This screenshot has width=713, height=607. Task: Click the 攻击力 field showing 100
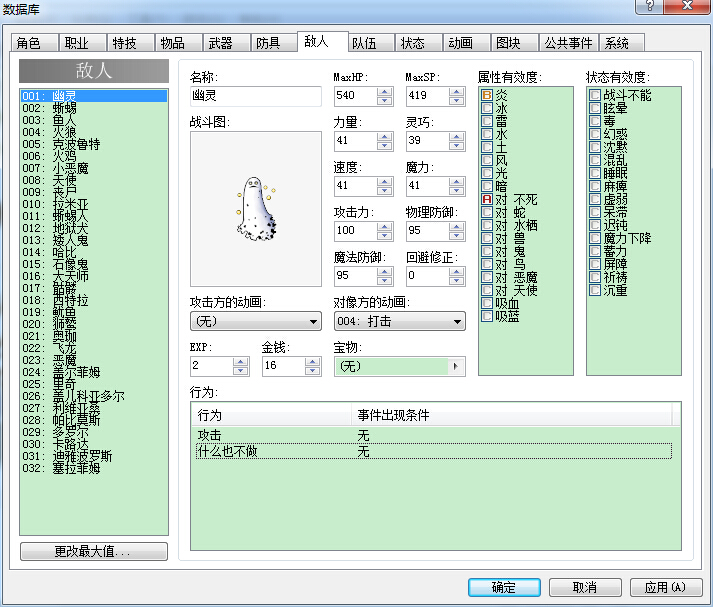tap(356, 231)
